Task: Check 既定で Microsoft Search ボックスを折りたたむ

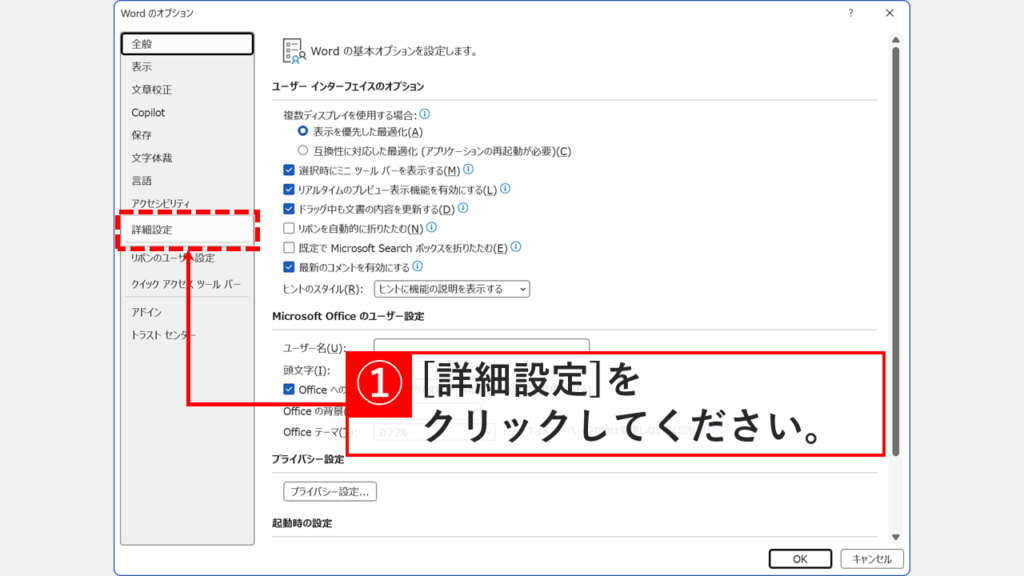Action: [289, 248]
